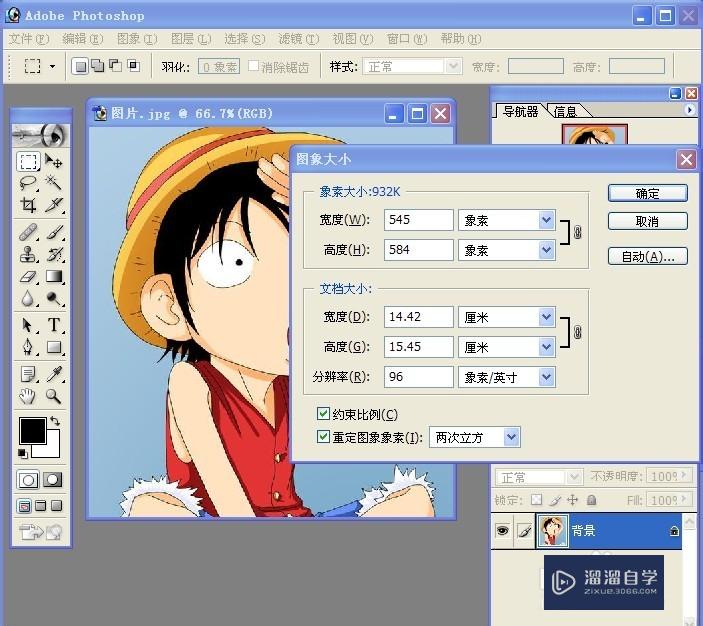703x626 pixels.
Task: Click the New Selection mode button
Action: tap(80, 66)
